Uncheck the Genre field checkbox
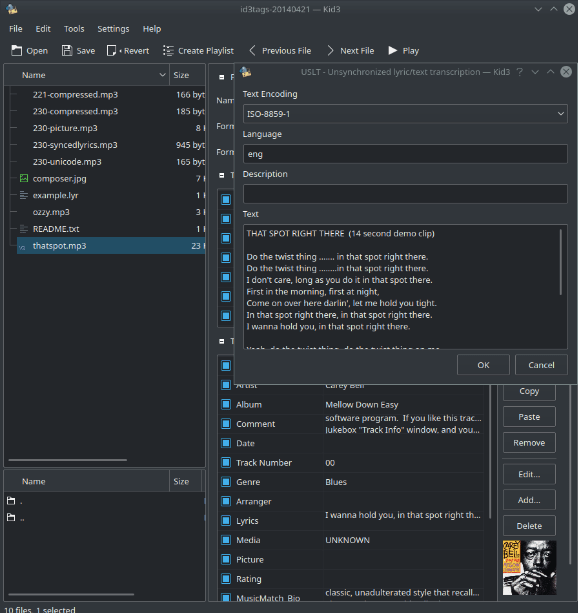This screenshot has width=578, height=613. (226, 482)
